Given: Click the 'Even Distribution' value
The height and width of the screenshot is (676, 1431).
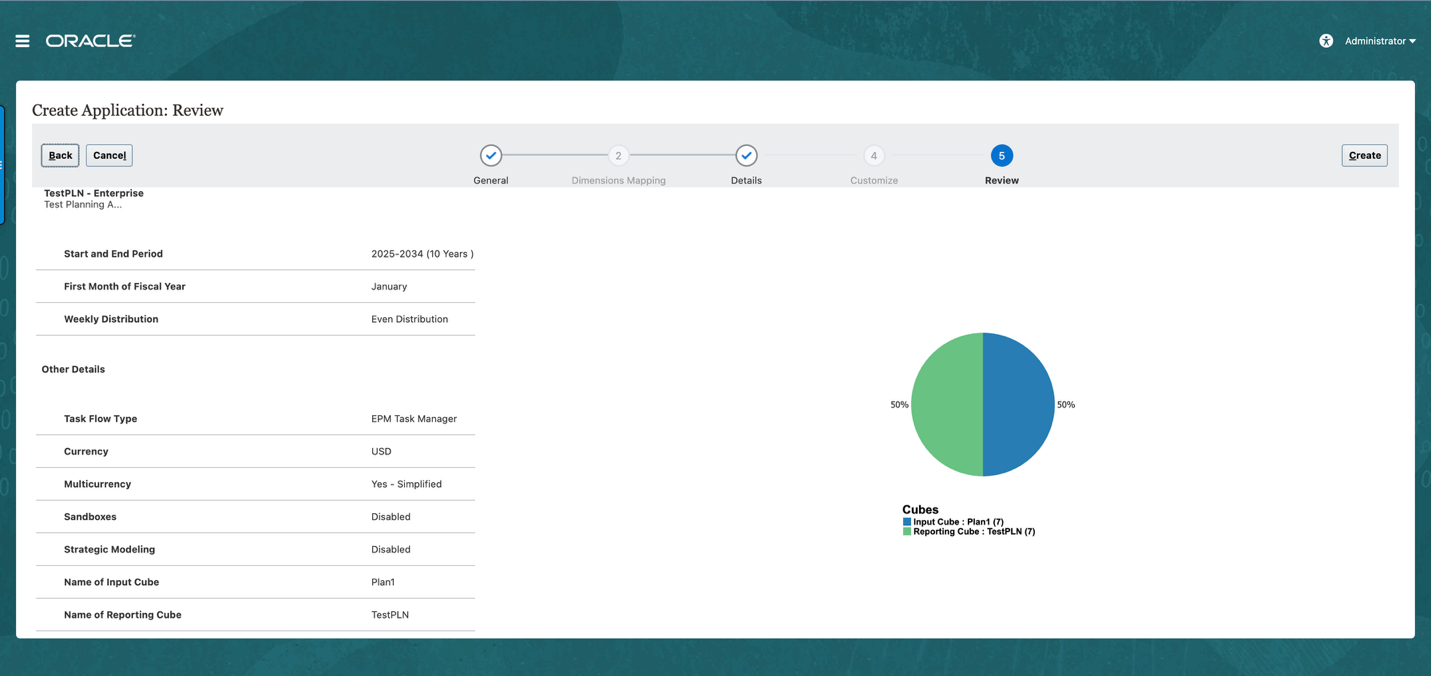Looking at the screenshot, I should [x=409, y=319].
